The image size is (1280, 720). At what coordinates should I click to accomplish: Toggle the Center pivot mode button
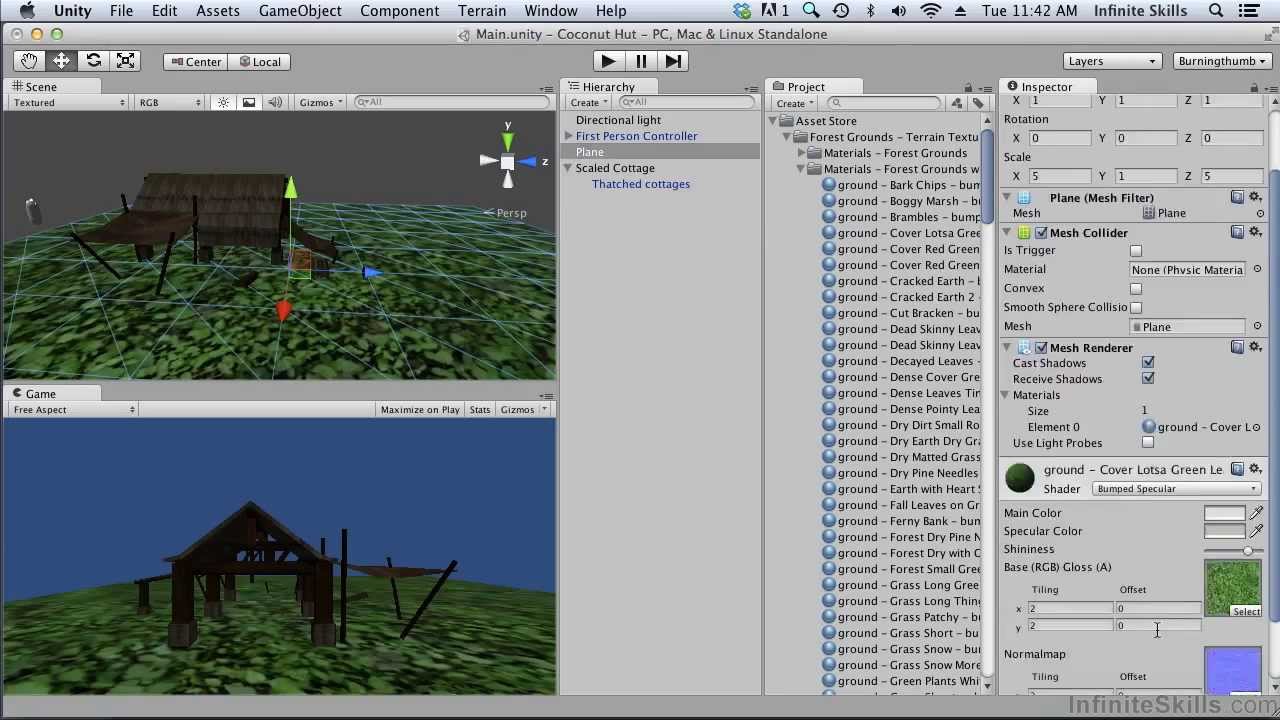pos(195,62)
